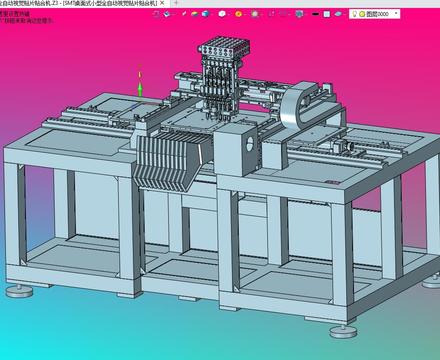Click the multicolor stacked layers icon
The image size is (440, 360).
tap(195, 14)
